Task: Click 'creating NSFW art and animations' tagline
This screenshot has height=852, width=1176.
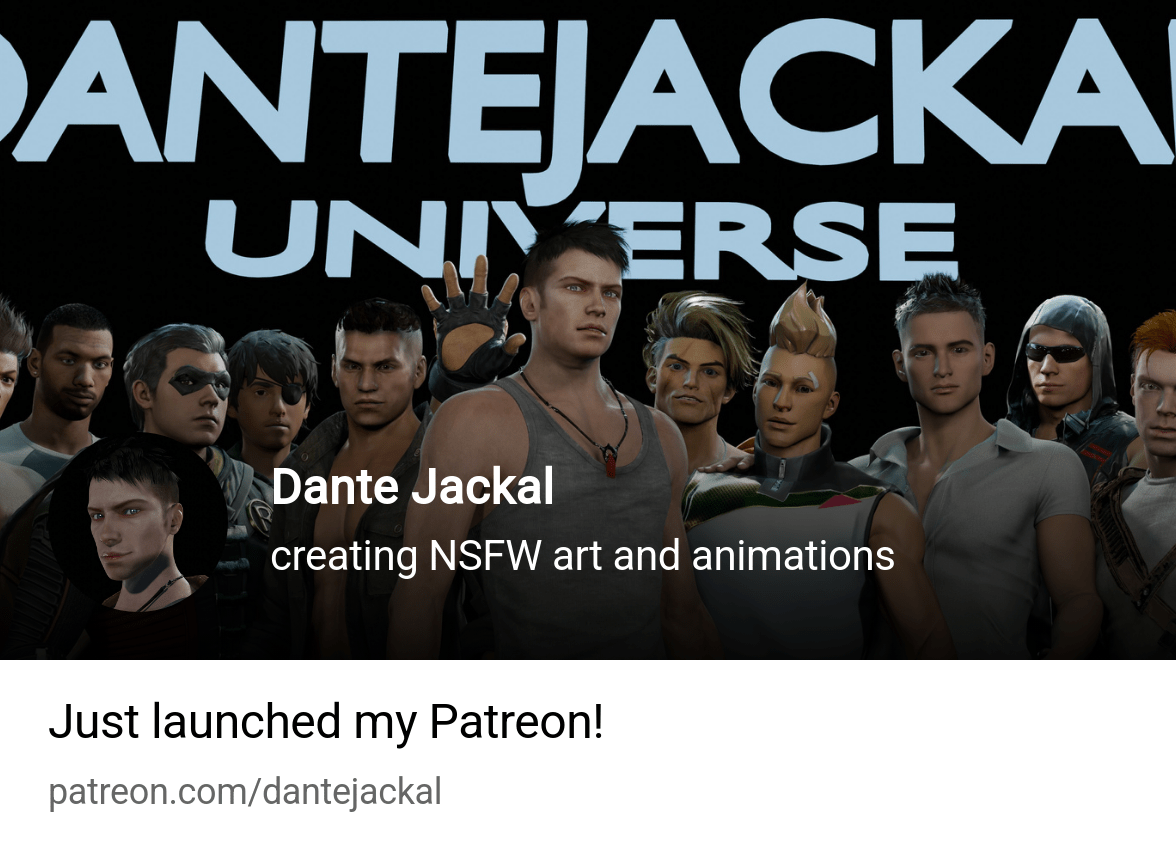Action: point(582,556)
